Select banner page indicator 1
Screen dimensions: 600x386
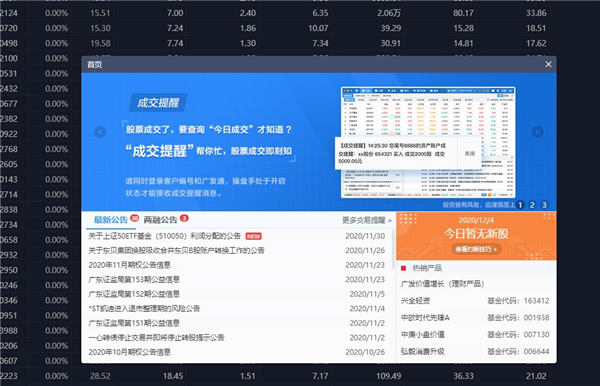click(x=520, y=205)
